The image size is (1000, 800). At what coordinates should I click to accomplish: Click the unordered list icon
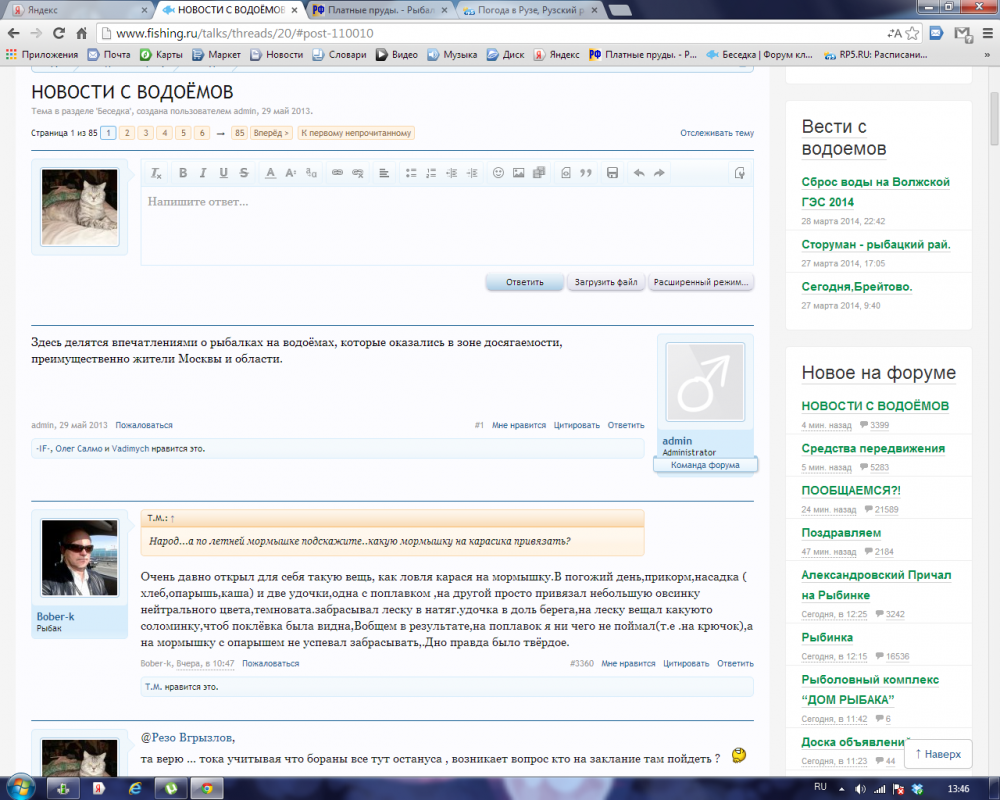pos(411,173)
